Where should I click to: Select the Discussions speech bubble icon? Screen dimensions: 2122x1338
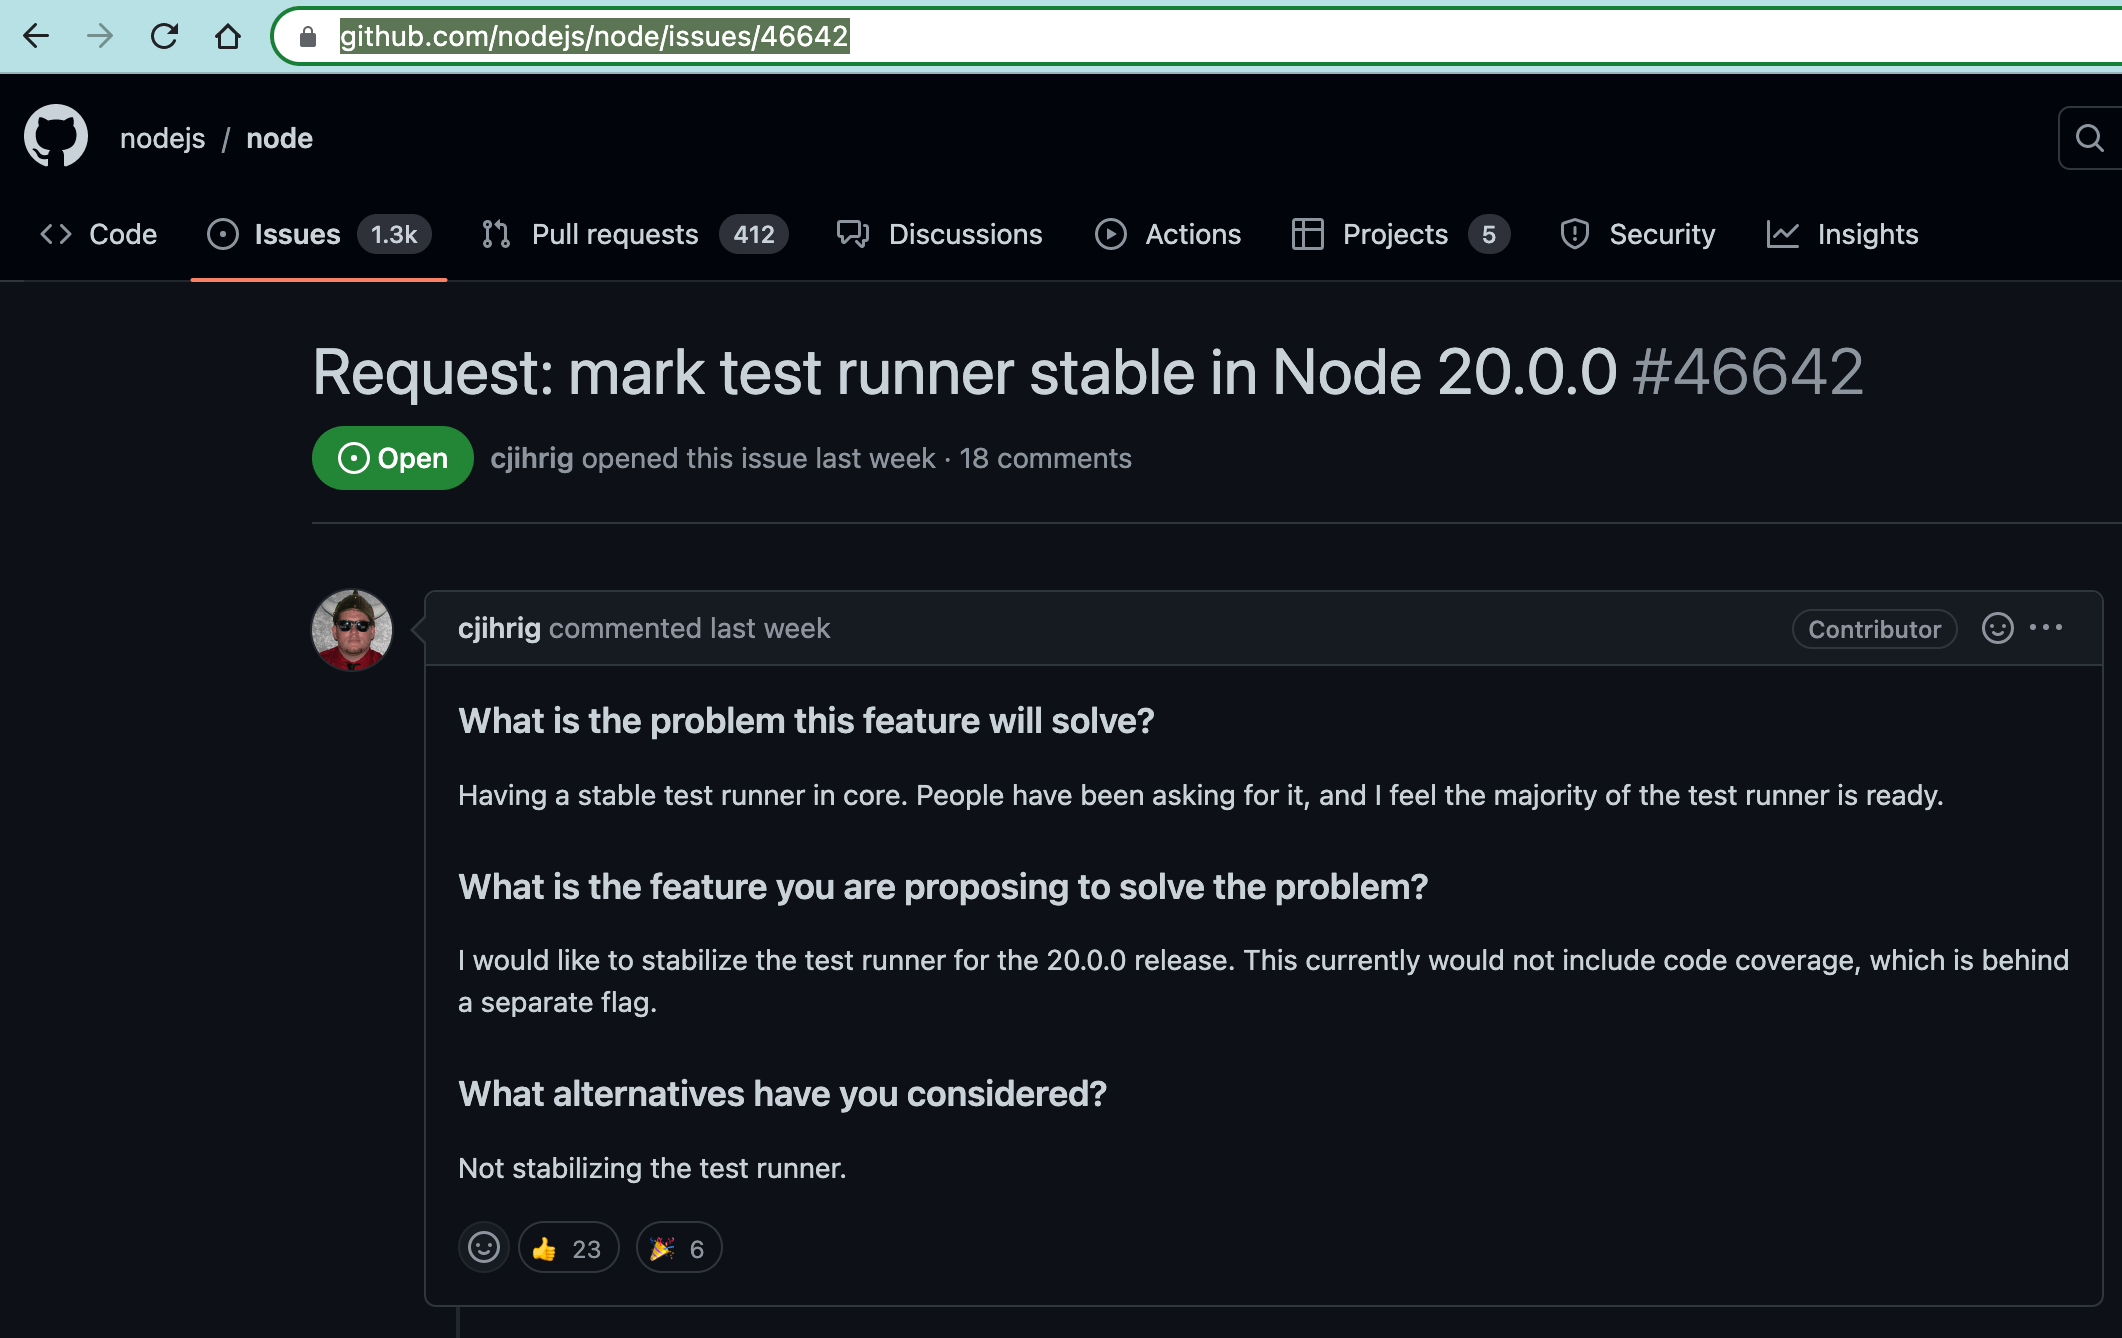851,234
